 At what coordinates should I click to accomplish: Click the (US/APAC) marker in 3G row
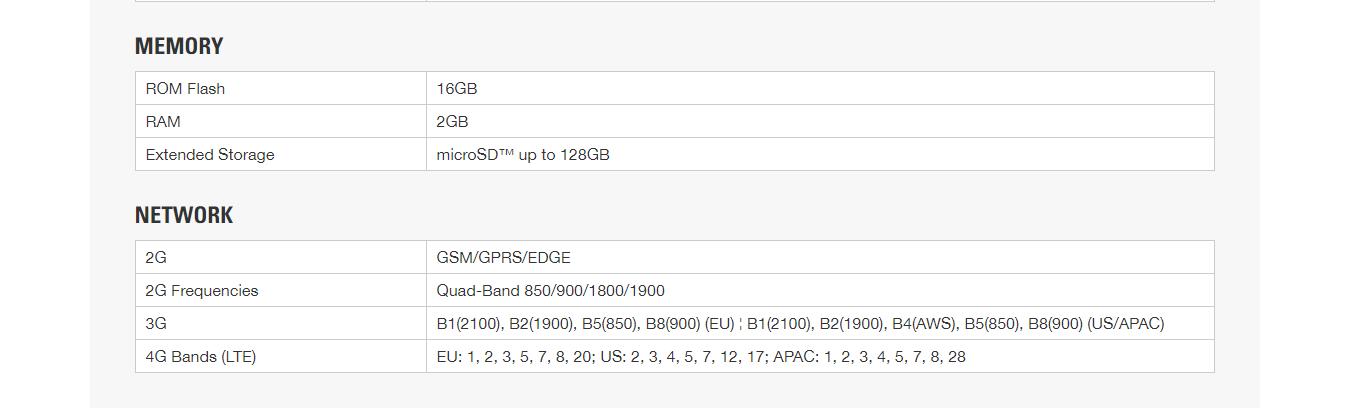(1126, 324)
